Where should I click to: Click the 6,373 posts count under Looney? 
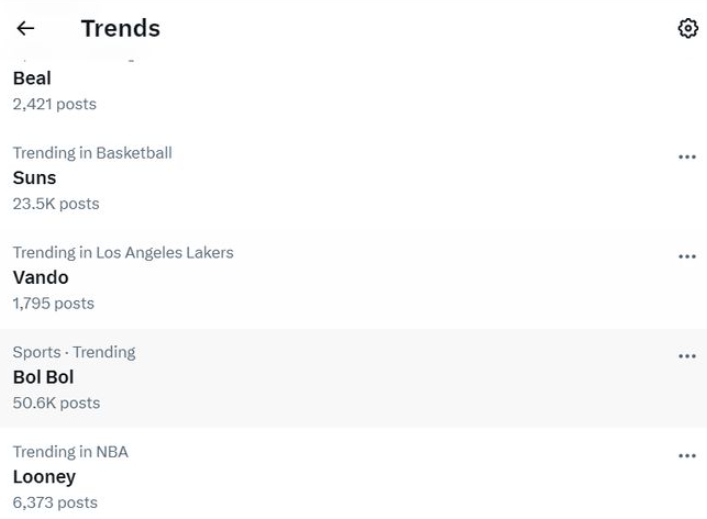point(55,502)
